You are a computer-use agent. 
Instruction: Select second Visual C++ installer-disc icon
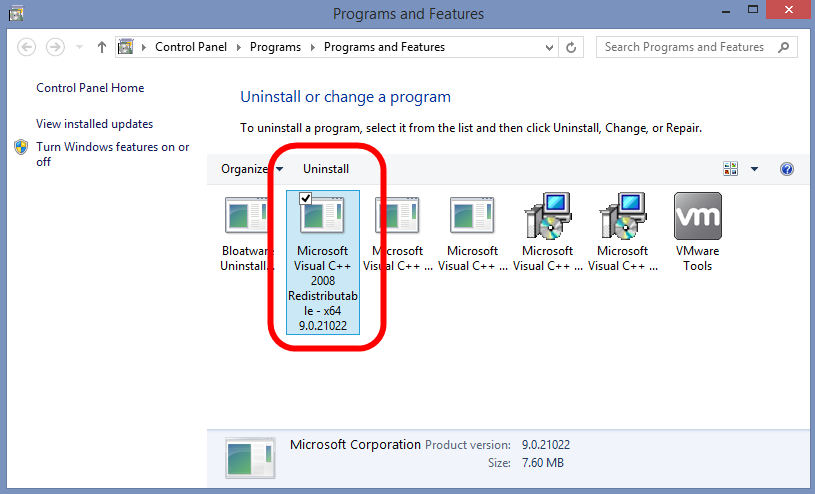pyautogui.click(x=623, y=216)
